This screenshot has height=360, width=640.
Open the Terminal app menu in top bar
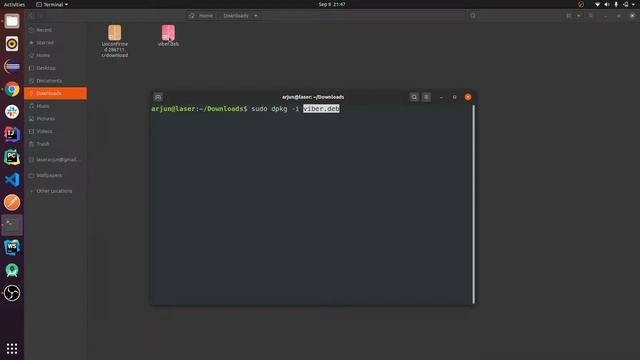[x=52, y=4]
